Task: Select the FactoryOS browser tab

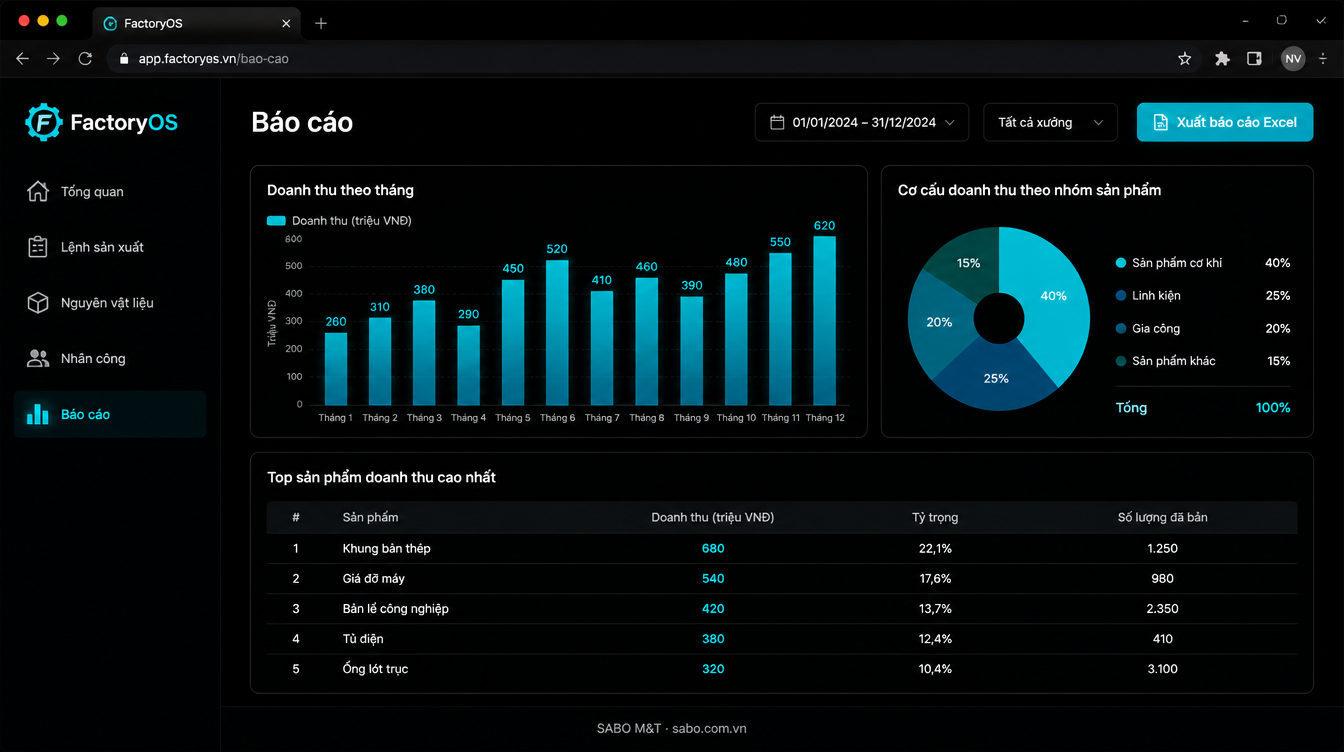Action: click(x=198, y=23)
